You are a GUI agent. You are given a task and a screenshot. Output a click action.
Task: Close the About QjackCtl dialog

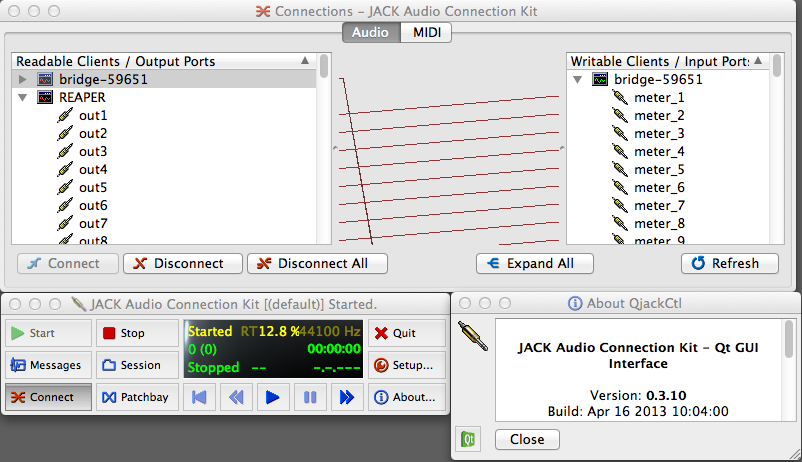point(527,439)
